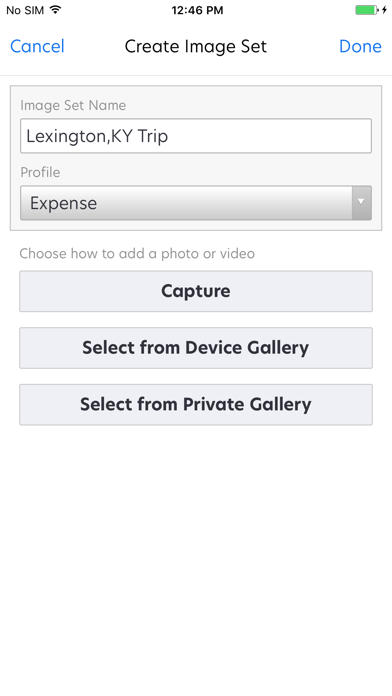Cancel creating the image set
This screenshot has height=696, width=392.
tap(37, 46)
